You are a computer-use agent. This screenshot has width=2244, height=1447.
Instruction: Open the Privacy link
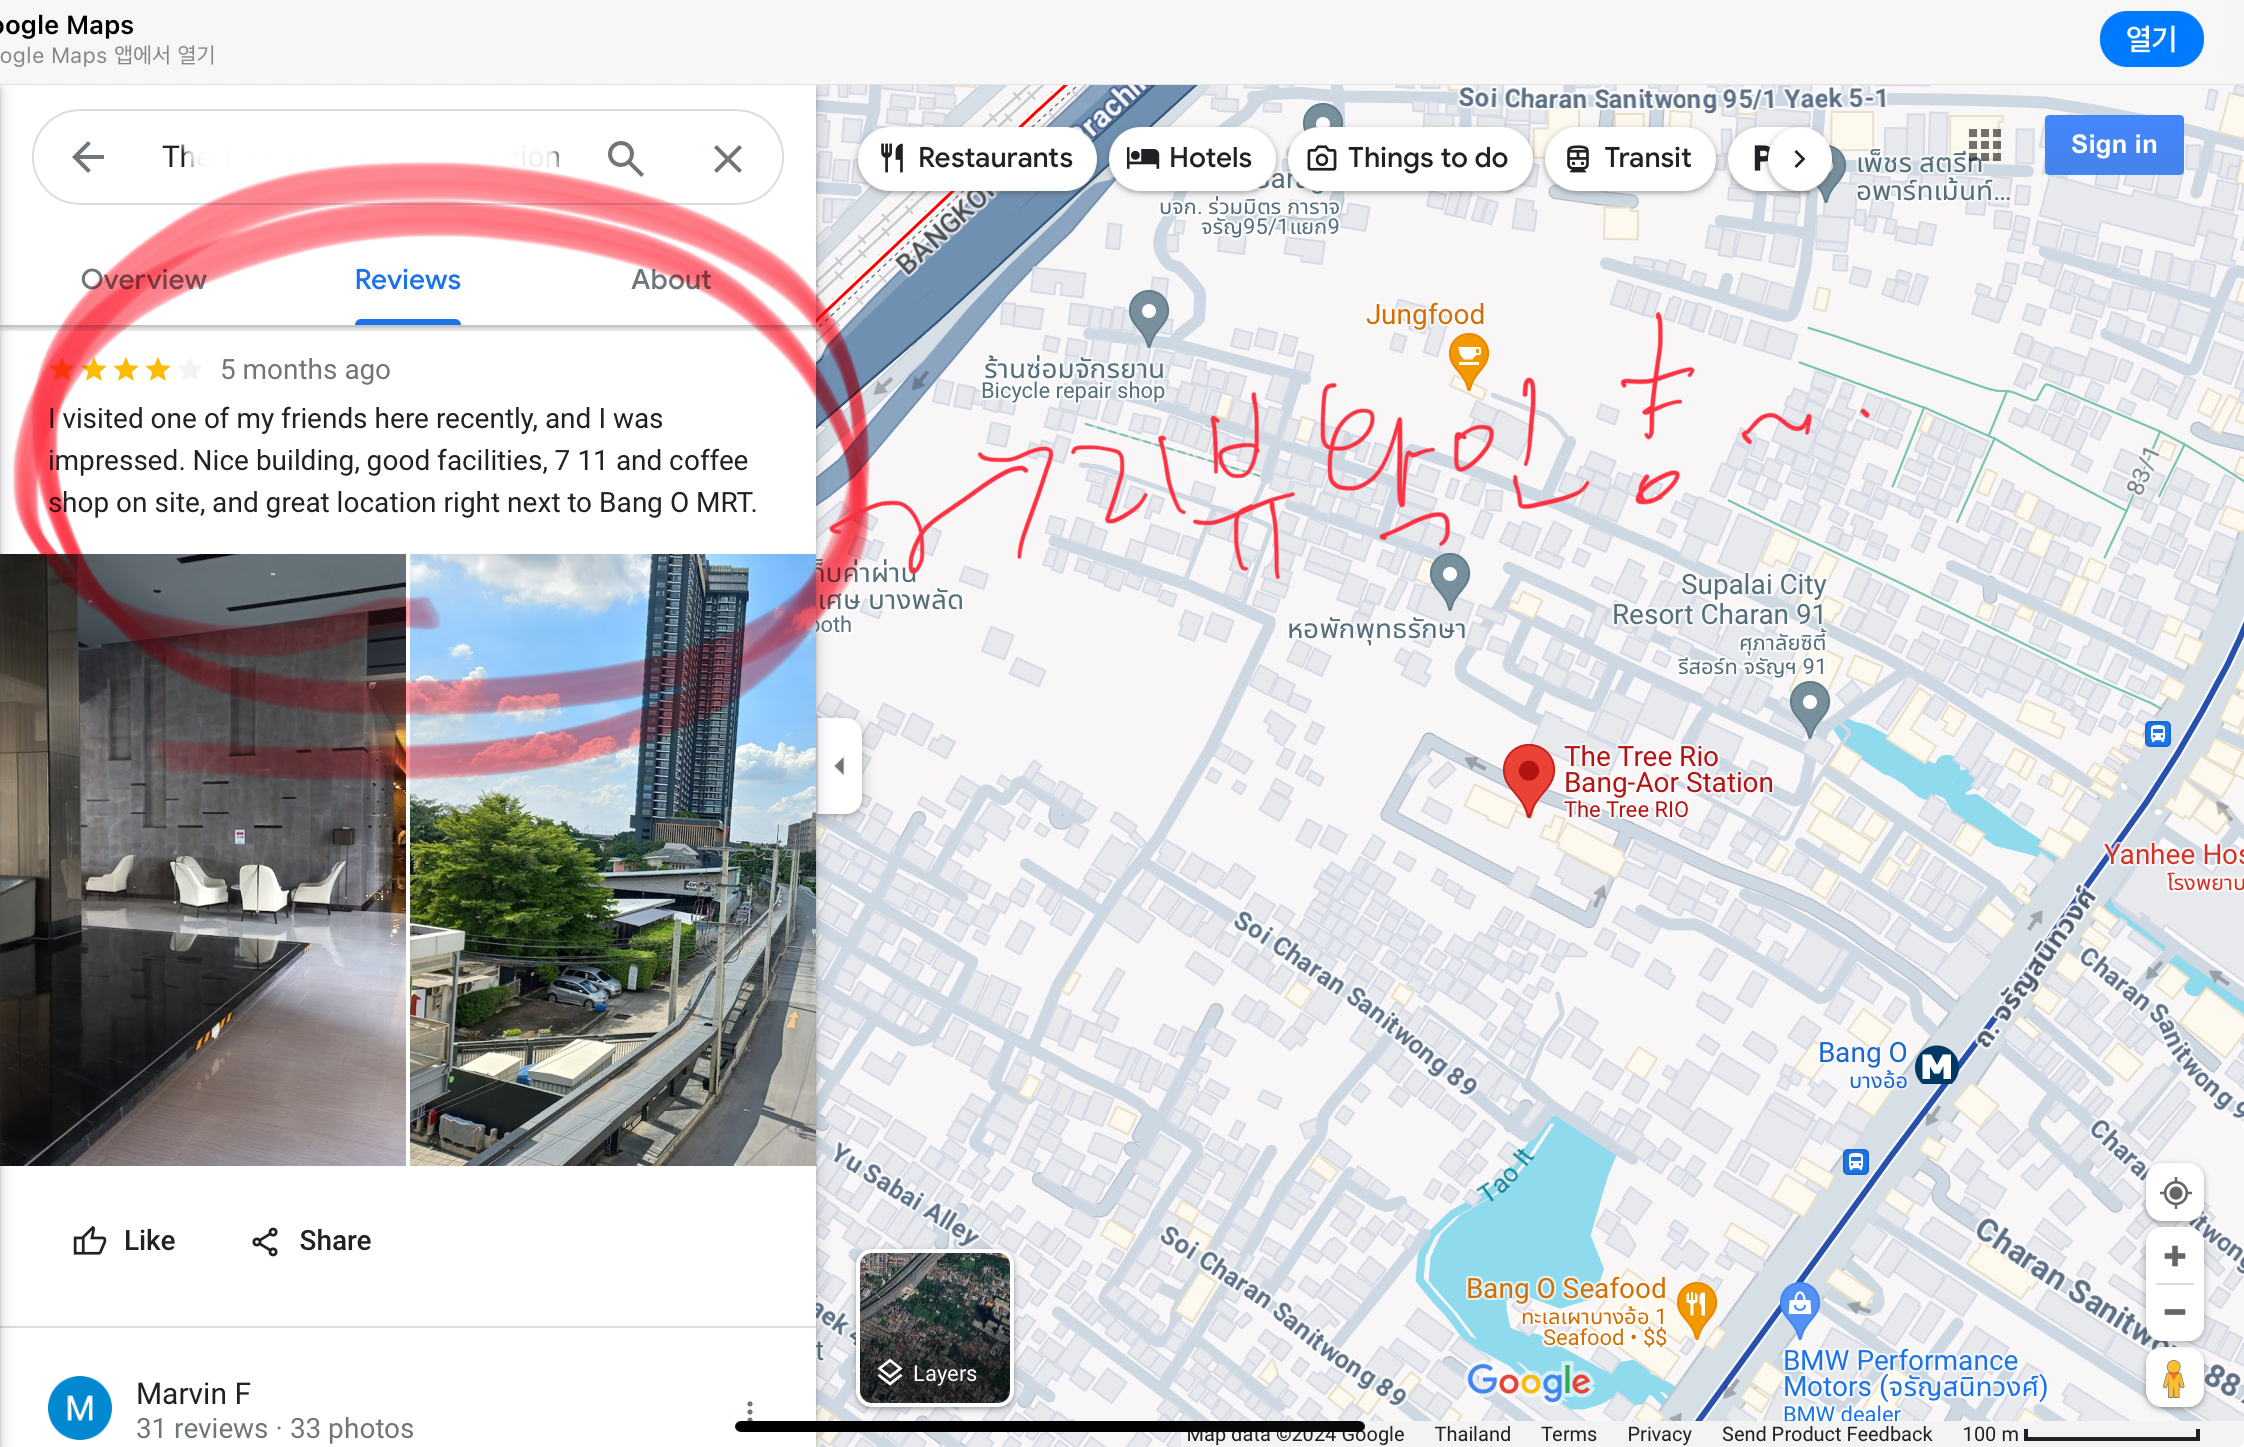[1659, 1434]
